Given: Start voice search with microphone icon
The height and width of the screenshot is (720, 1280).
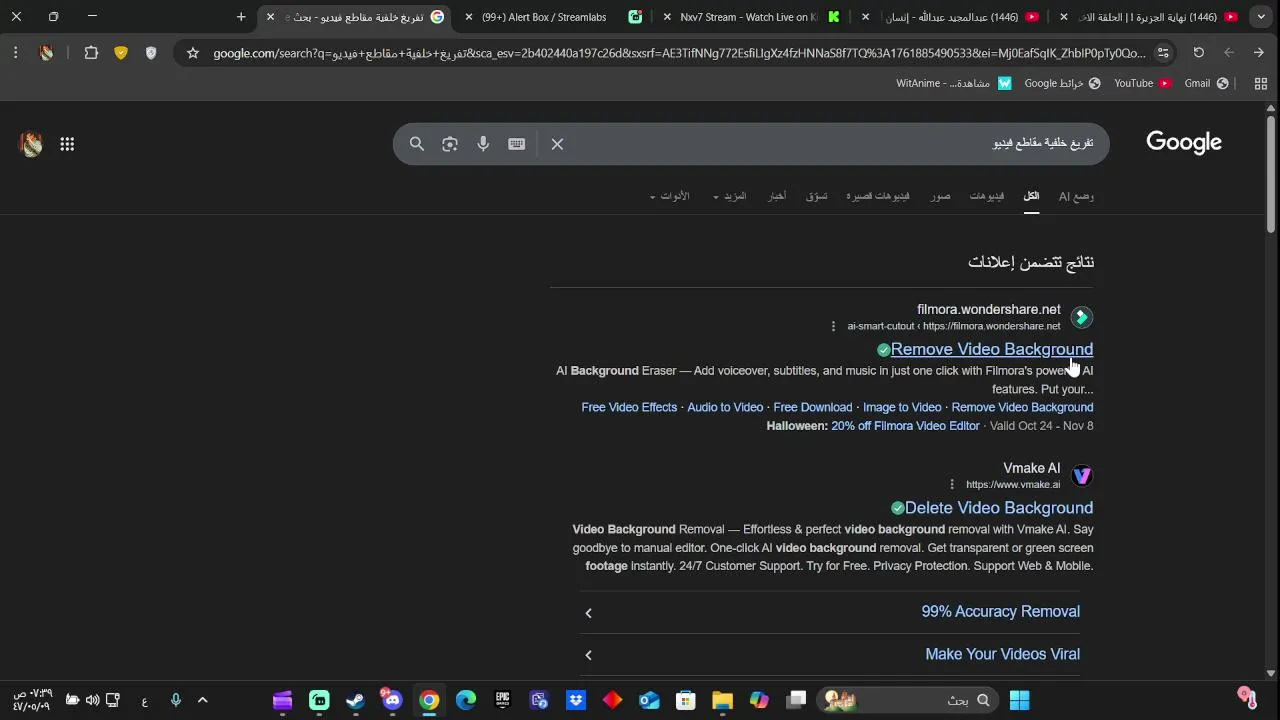Looking at the screenshot, I should 483,144.
